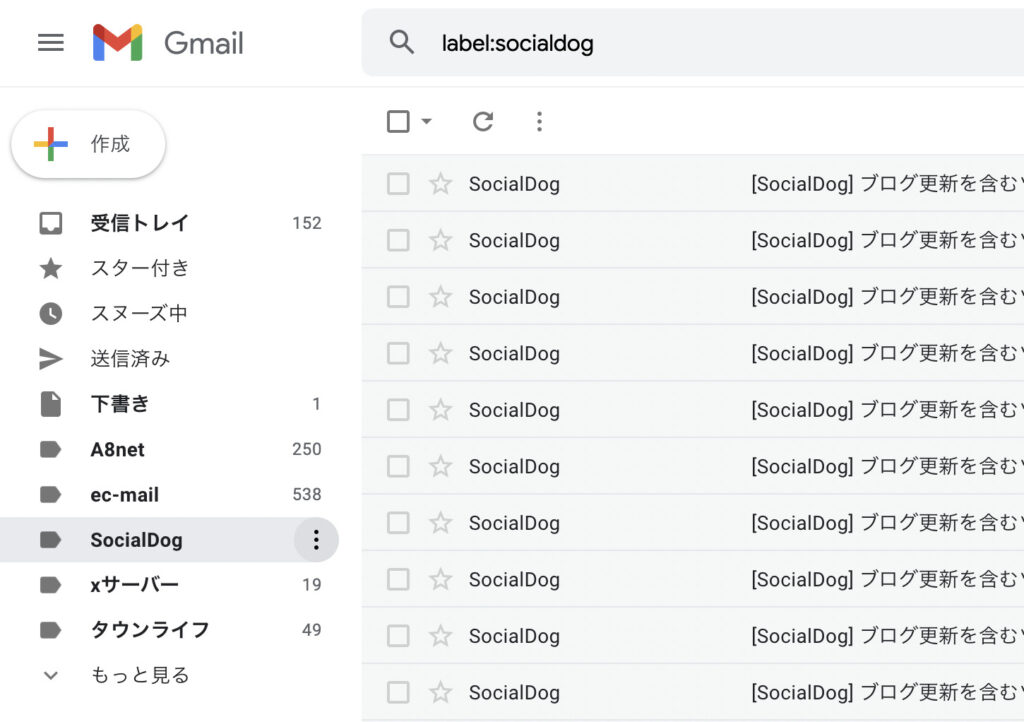Screen dimensions: 1024x722
Task: Star the ninth SocialDog email
Action: [440, 635]
